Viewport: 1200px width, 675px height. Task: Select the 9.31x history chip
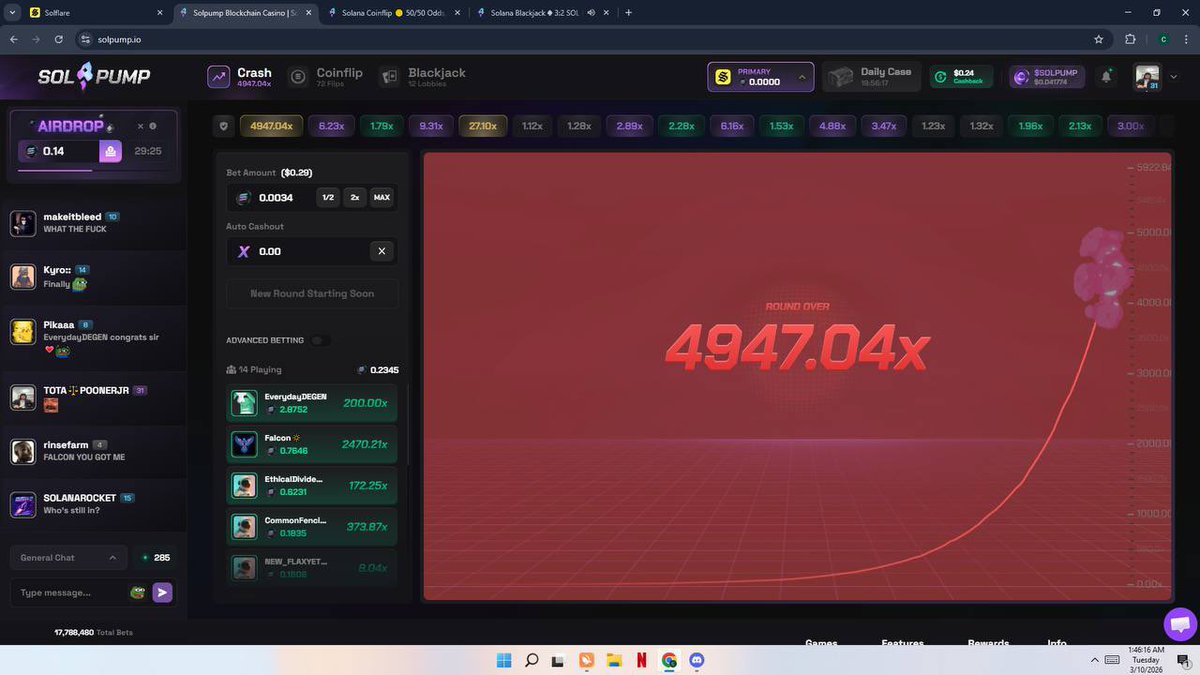click(431, 126)
